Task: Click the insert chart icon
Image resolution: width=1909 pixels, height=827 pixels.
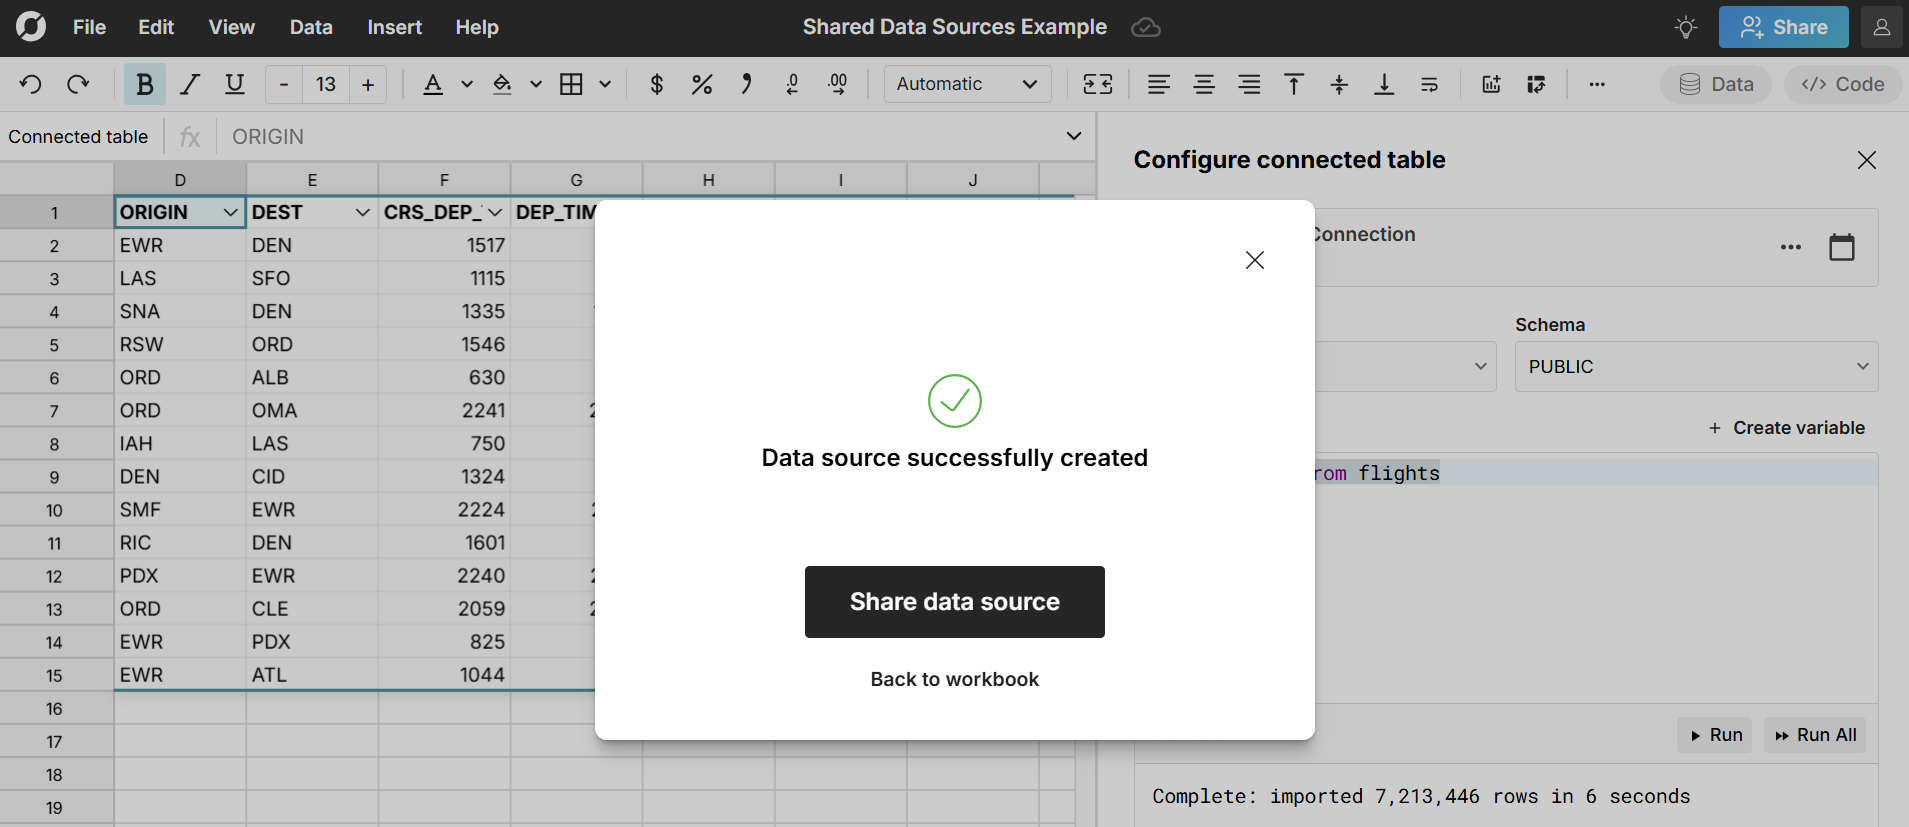Action: coord(1491,84)
